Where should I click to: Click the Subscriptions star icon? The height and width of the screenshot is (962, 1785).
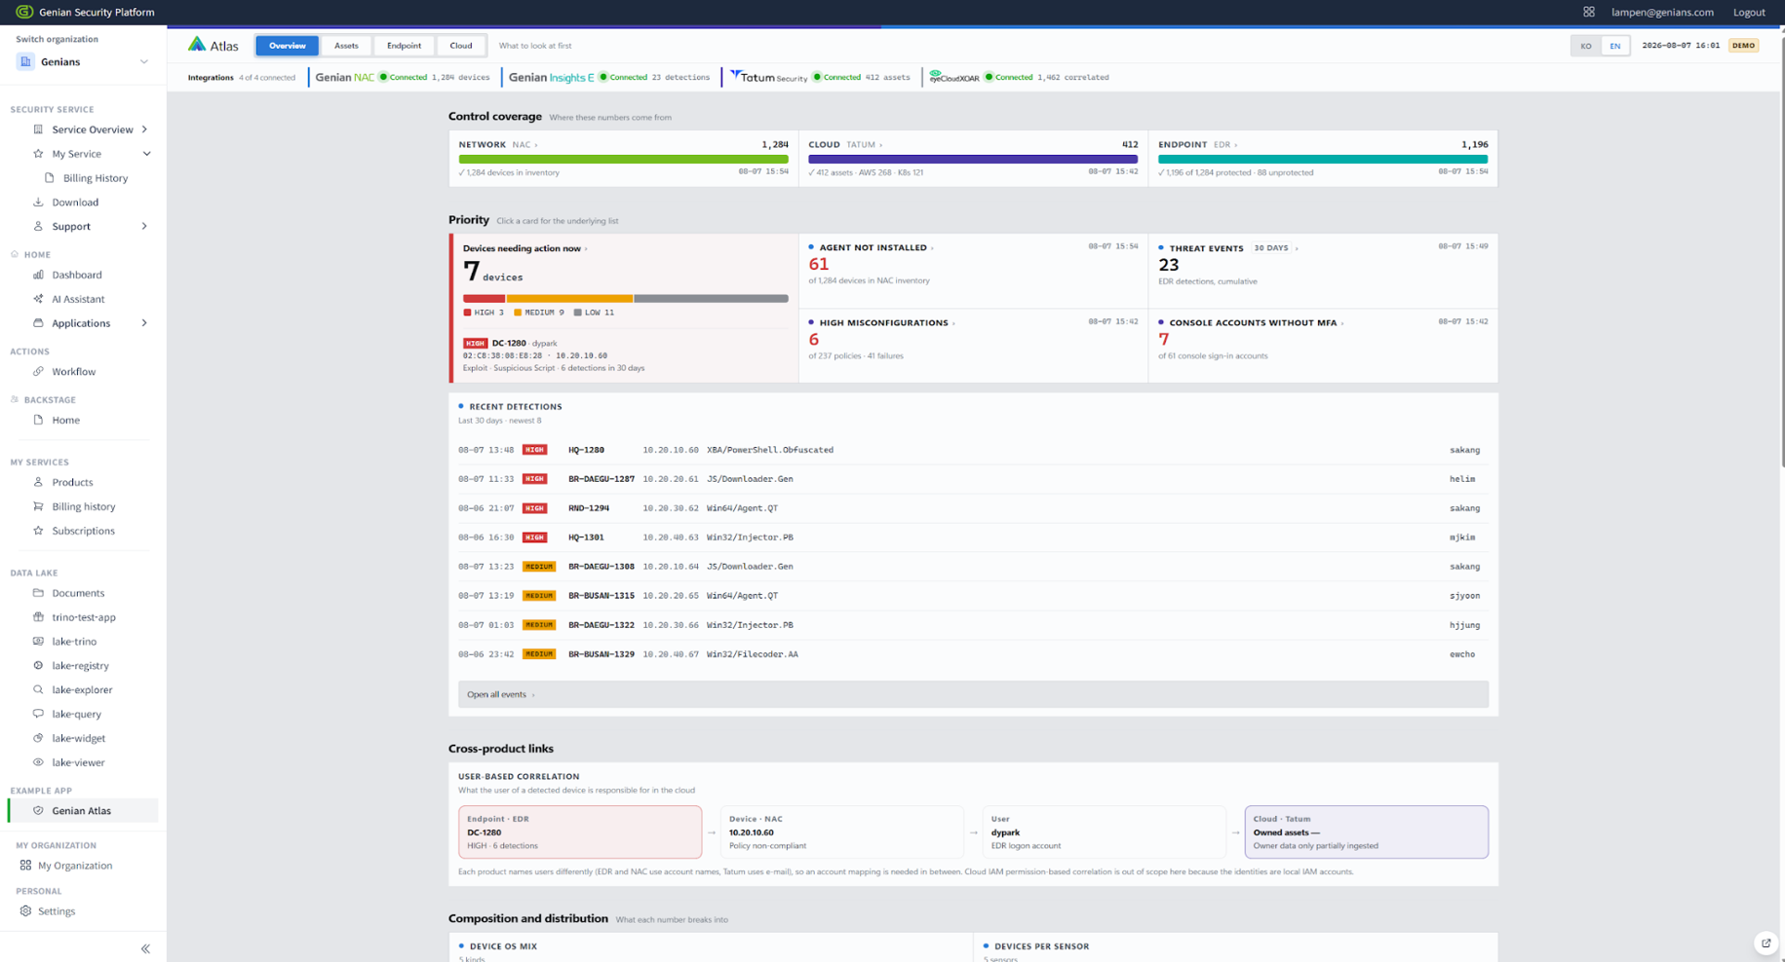[38, 531]
